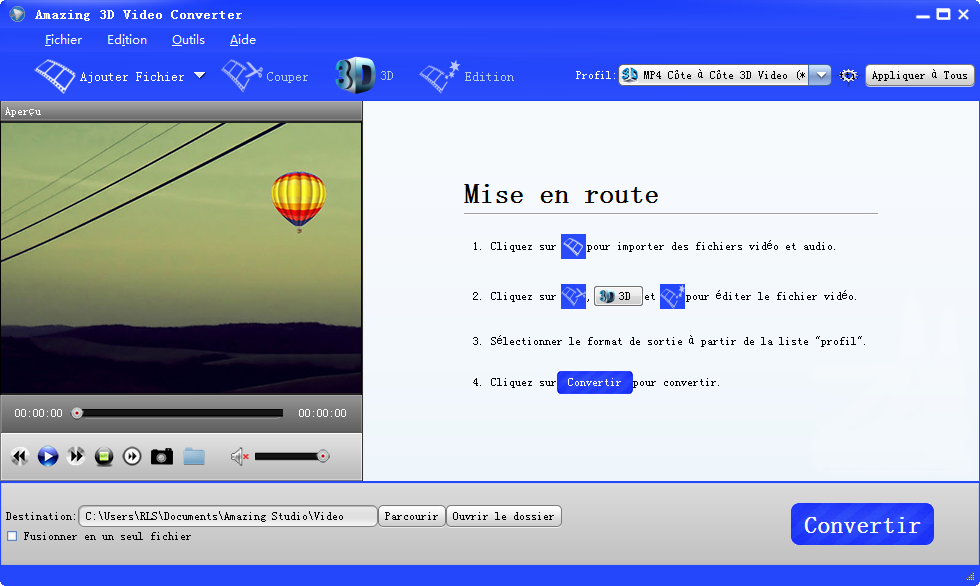
Task: Click the video seek progress bar
Action: coord(180,413)
